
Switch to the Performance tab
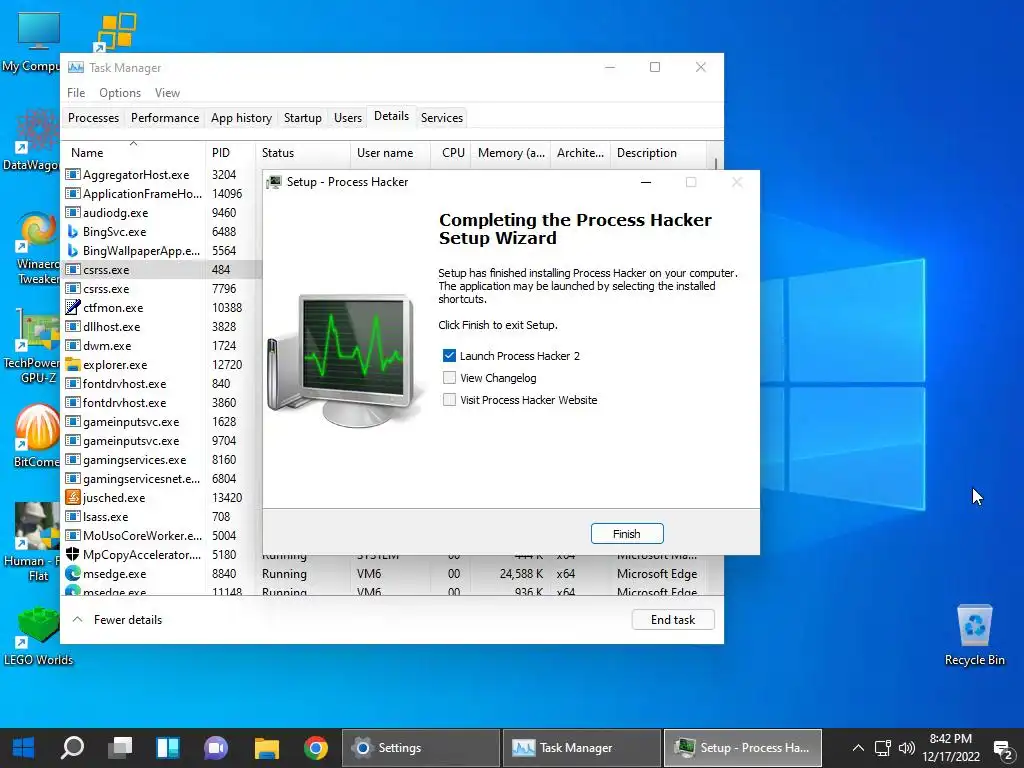165,118
